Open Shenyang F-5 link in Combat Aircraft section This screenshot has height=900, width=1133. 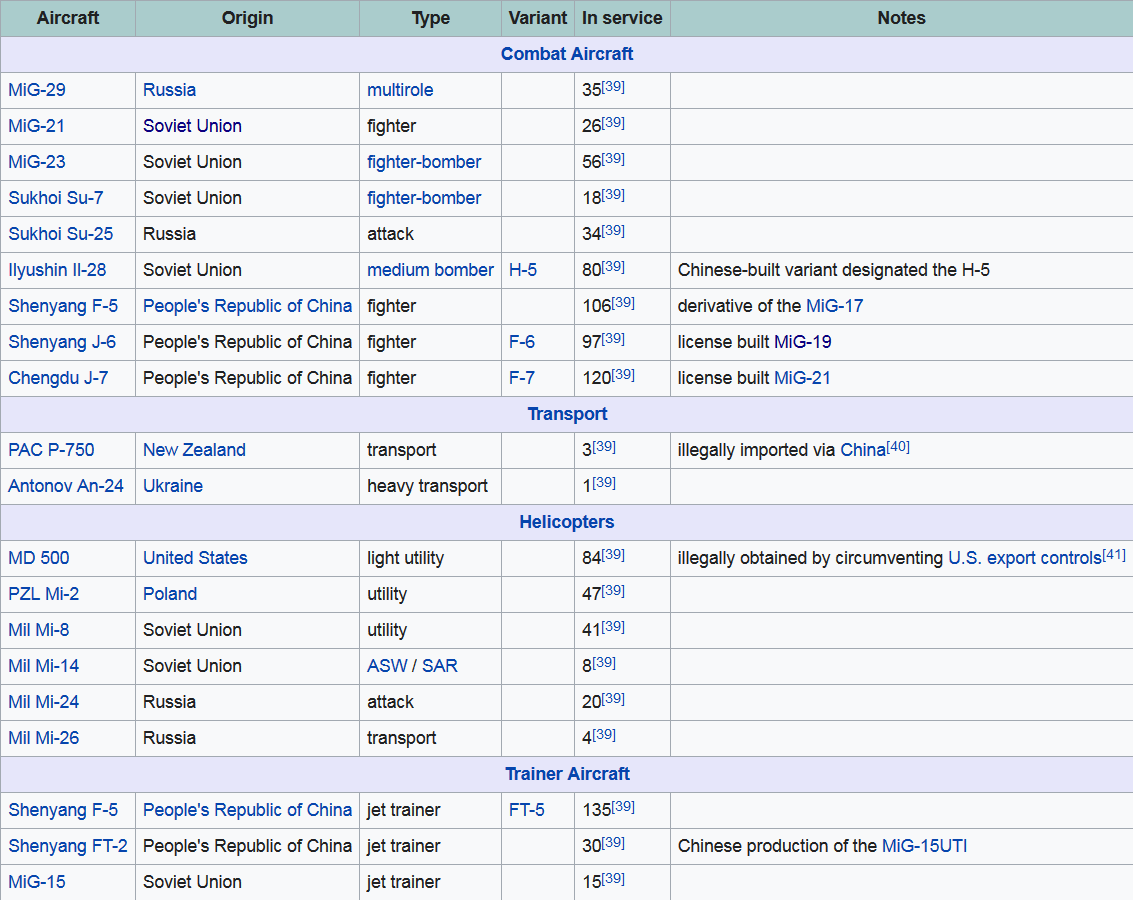click(x=63, y=306)
